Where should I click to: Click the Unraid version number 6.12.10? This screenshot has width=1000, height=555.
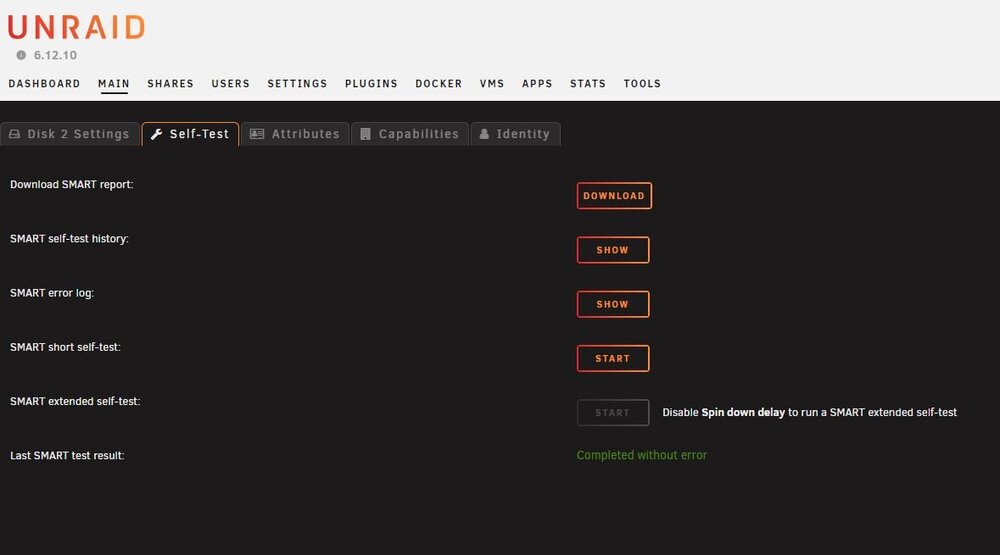tap(55, 56)
